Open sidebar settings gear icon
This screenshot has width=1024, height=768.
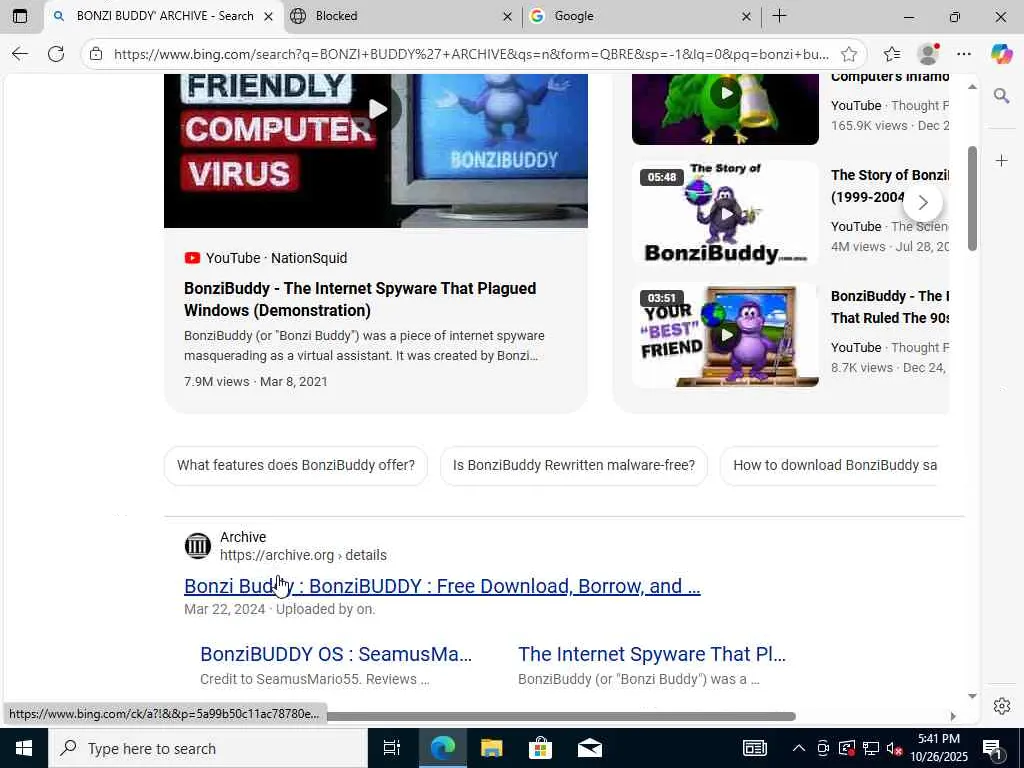click(1002, 706)
